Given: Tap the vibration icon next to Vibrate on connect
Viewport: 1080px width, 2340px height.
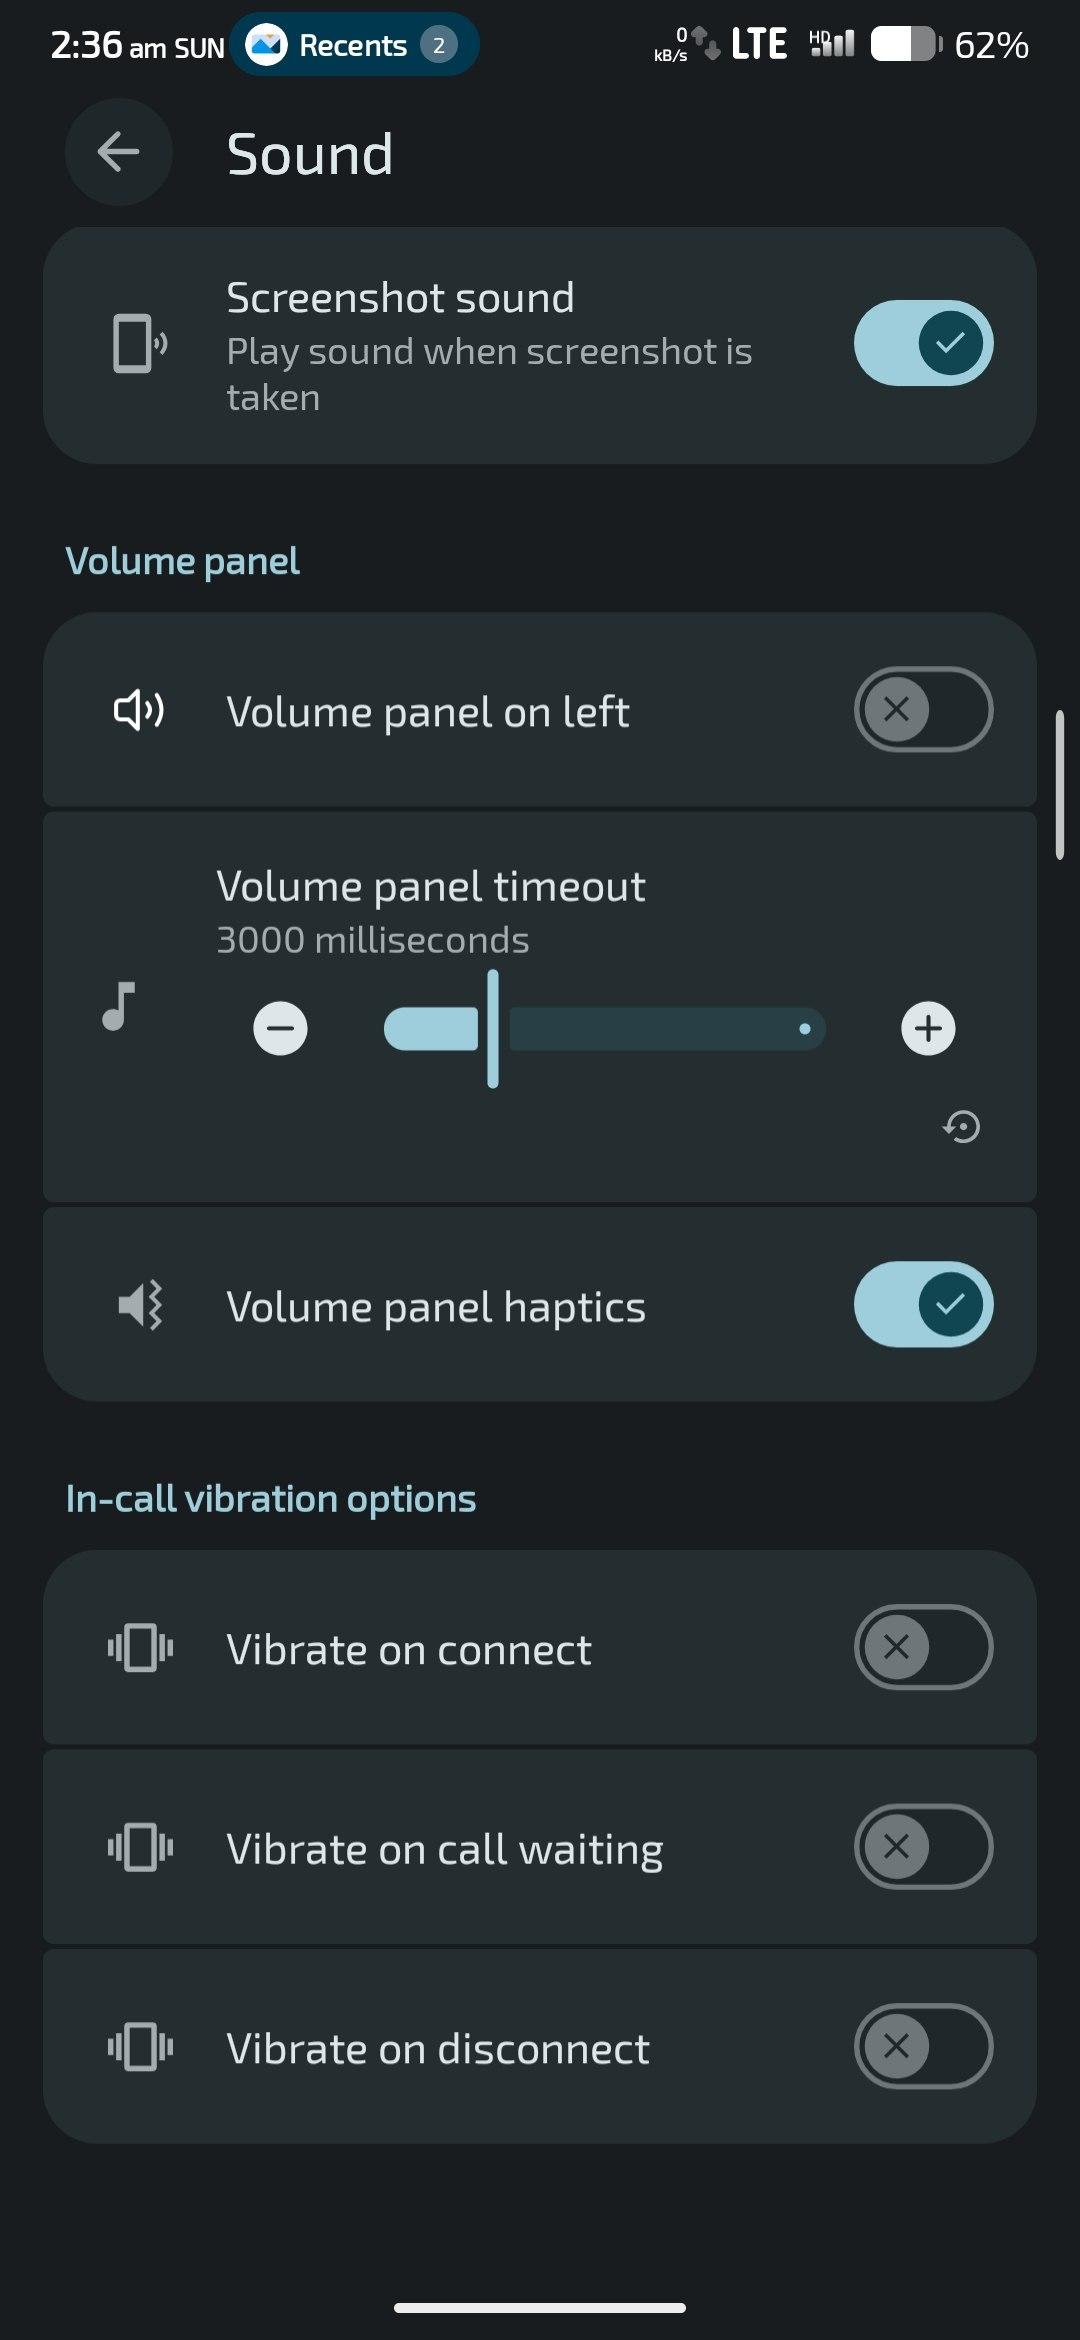Looking at the screenshot, I should click(x=140, y=1648).
